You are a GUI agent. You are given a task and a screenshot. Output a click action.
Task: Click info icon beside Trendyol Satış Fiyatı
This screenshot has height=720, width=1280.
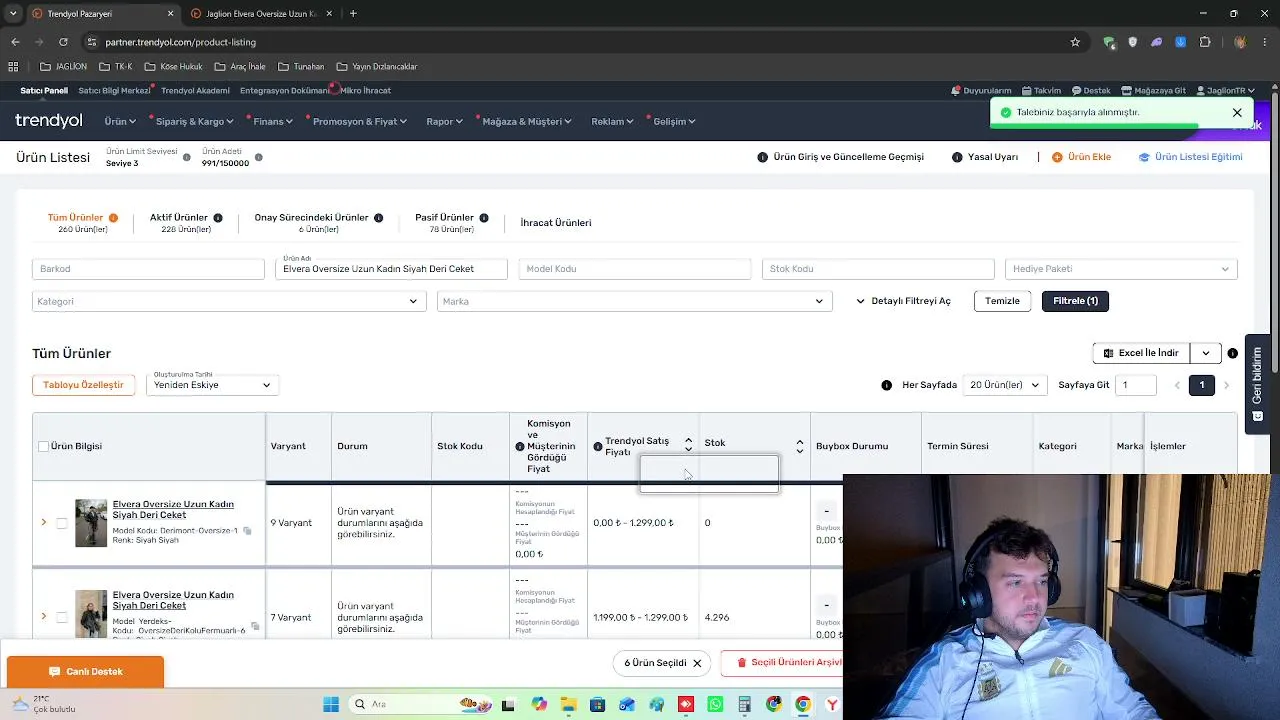click(598, 446)
